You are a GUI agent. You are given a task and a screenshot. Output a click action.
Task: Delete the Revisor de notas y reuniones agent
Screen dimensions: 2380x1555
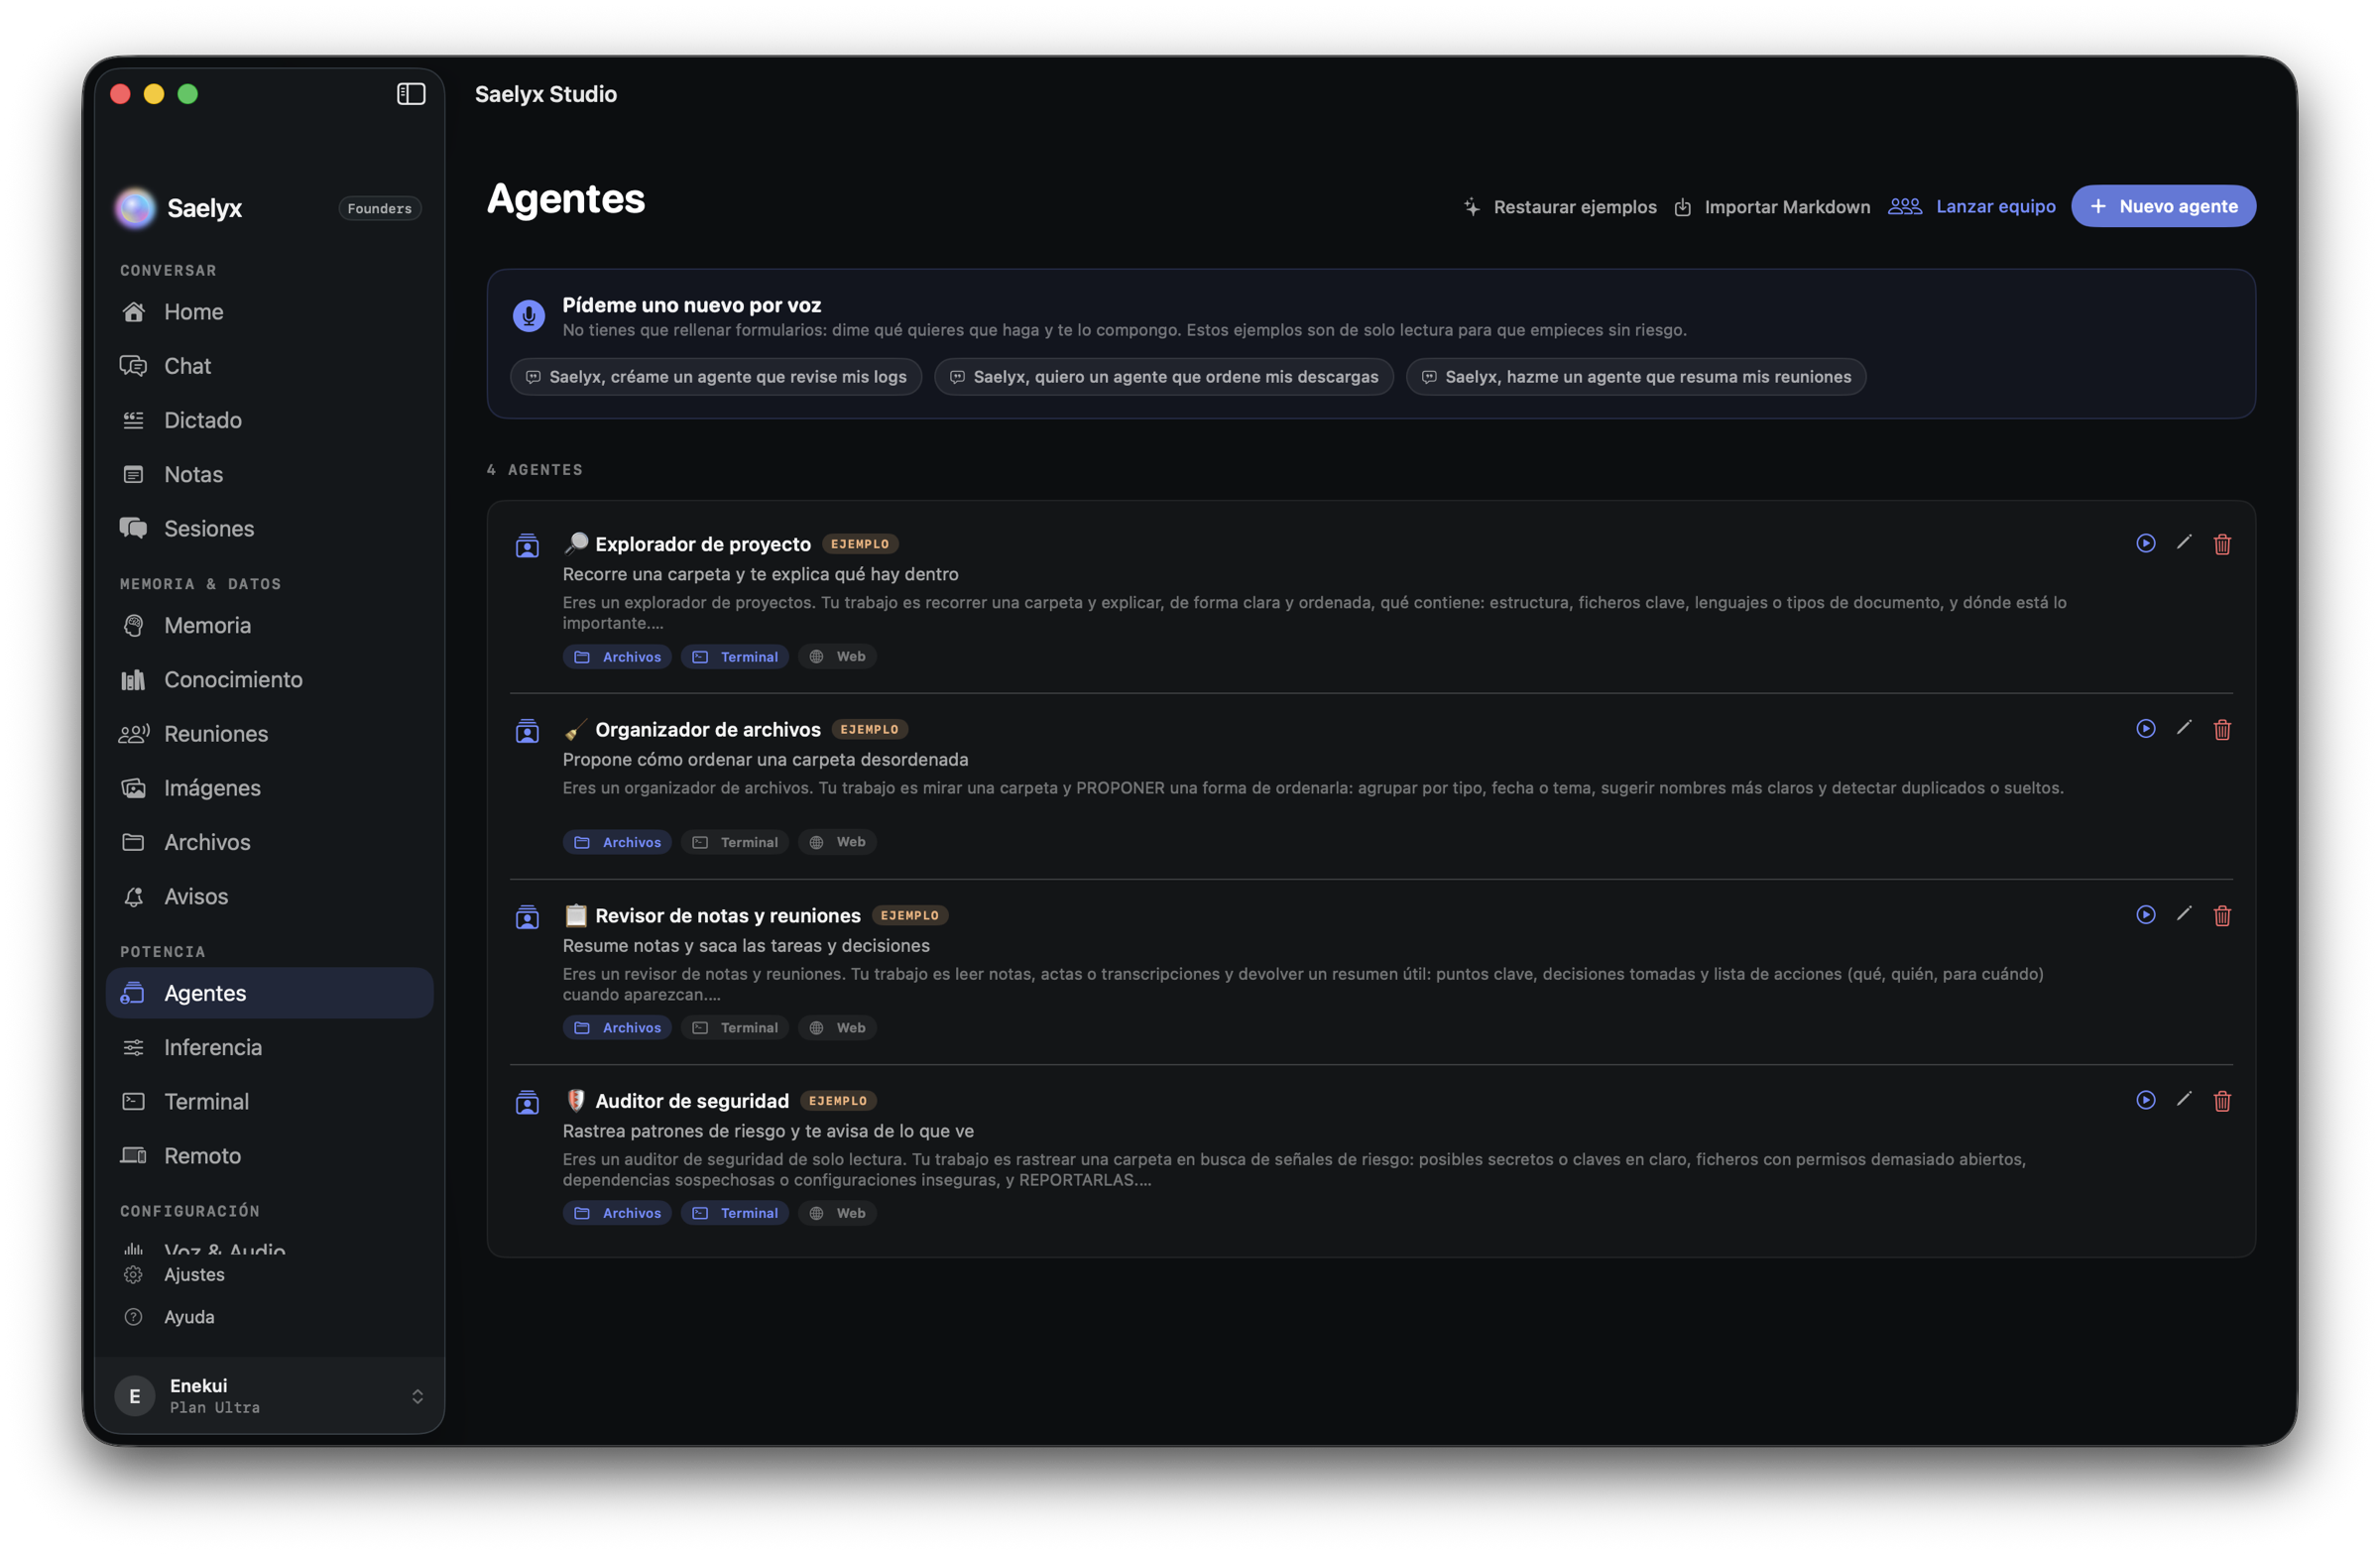(x=2222, y=916)
